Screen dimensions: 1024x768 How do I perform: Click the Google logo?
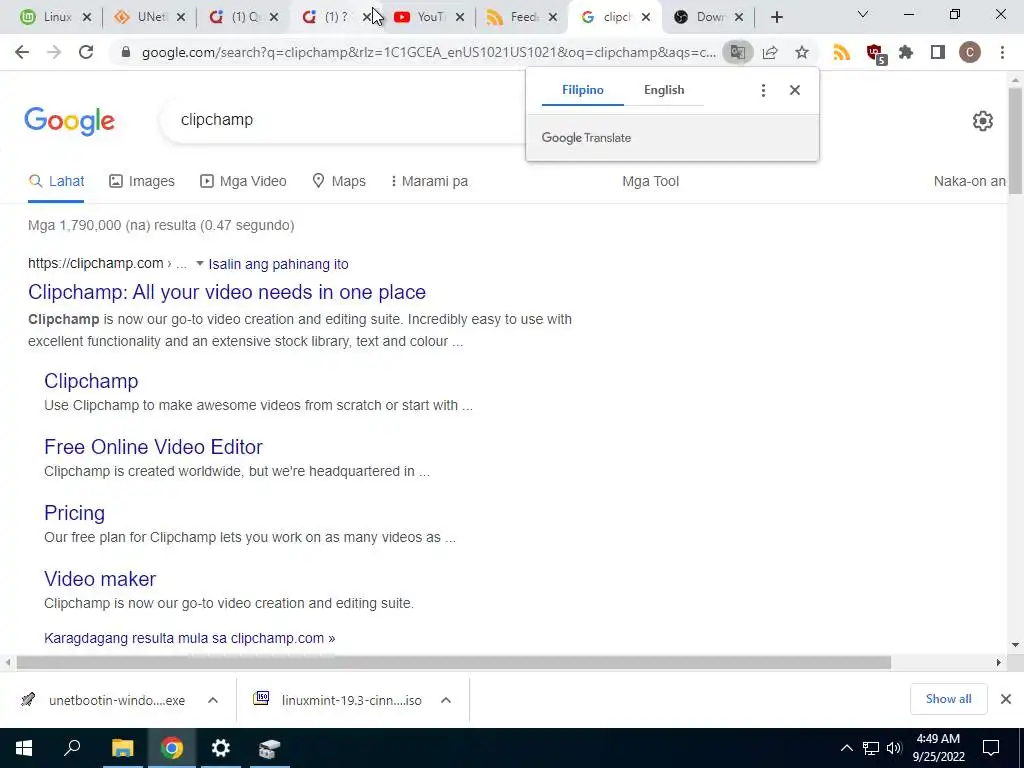(69, 121)
